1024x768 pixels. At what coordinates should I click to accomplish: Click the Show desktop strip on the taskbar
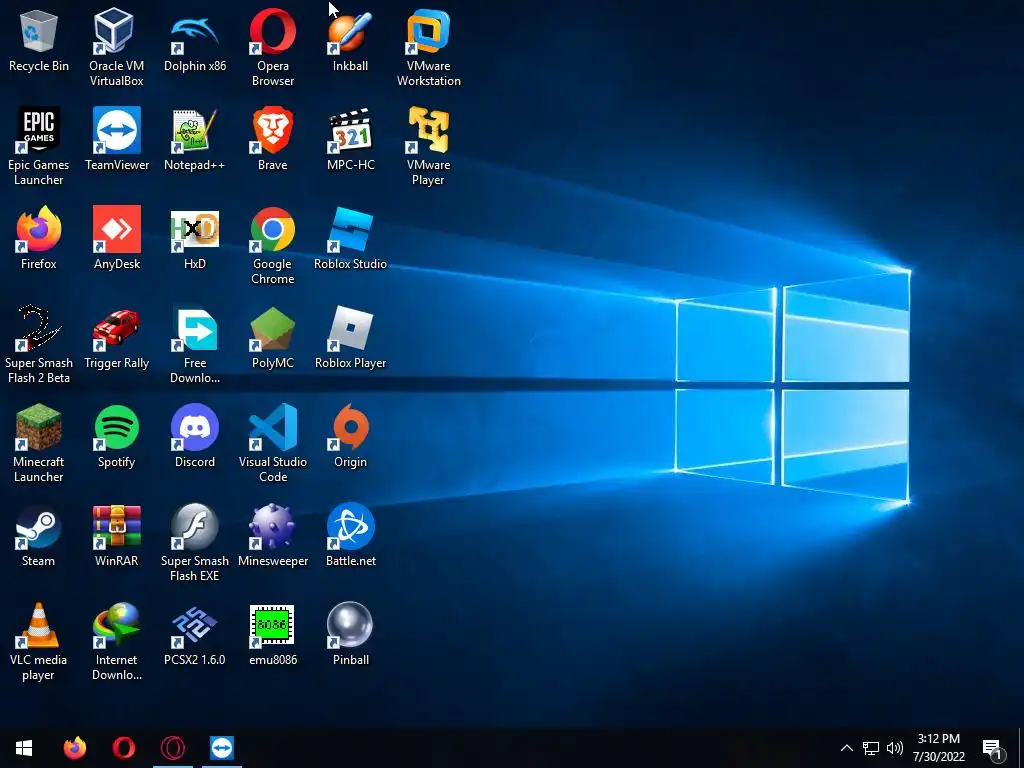point(1021,748)
